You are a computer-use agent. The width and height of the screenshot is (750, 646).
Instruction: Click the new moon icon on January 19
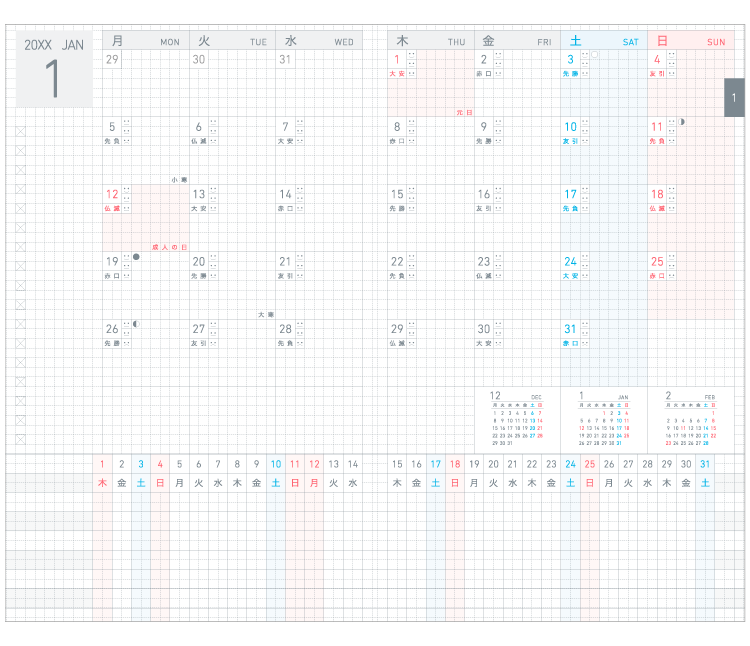tap(136, 257)
